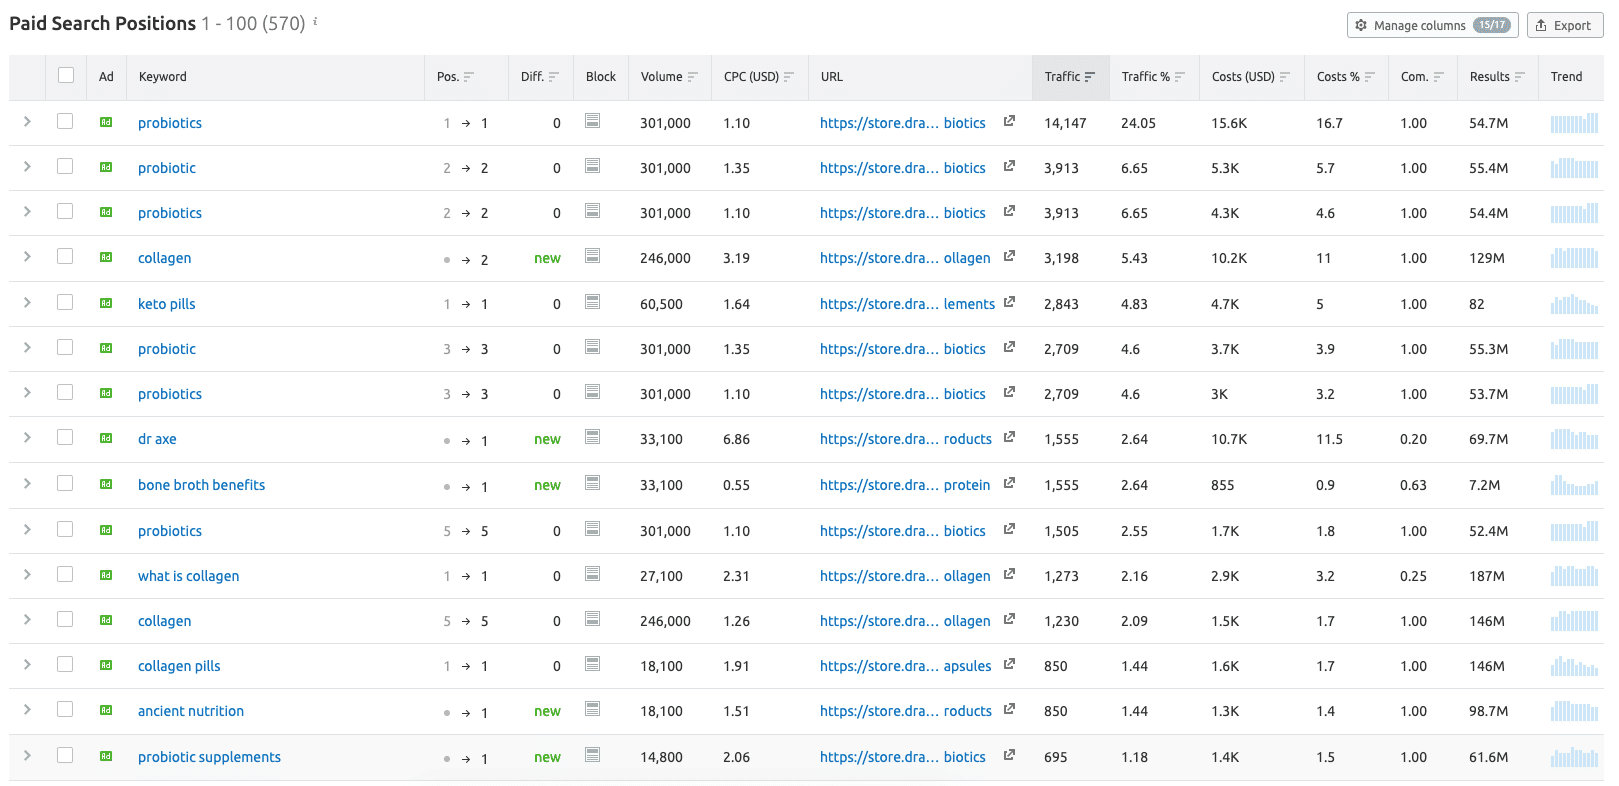
Task: Open keyword link keto pills
Action: click(167, 304)
